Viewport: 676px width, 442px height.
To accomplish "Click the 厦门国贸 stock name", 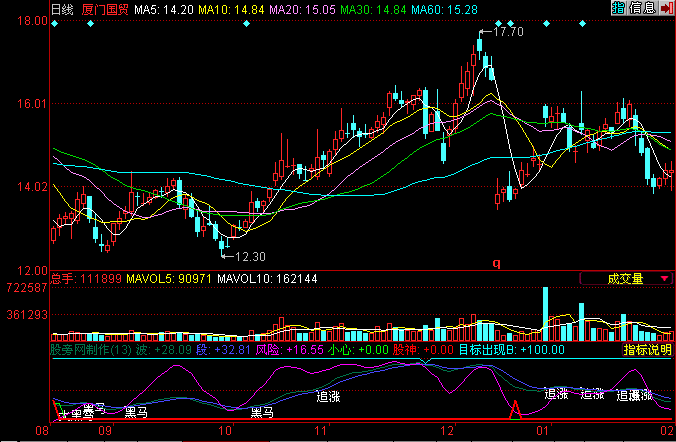I will [104, 8].
